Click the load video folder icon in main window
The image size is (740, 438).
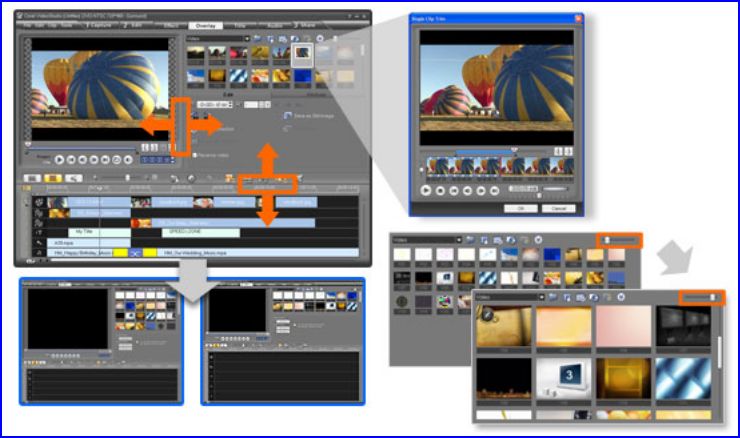(257, 39)
